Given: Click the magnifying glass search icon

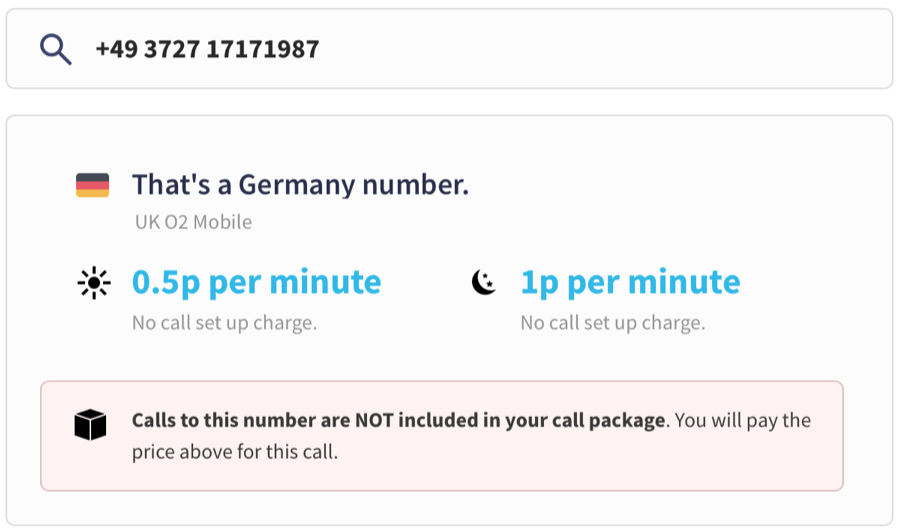Looking at the screenshot, I should pos(56,49).
